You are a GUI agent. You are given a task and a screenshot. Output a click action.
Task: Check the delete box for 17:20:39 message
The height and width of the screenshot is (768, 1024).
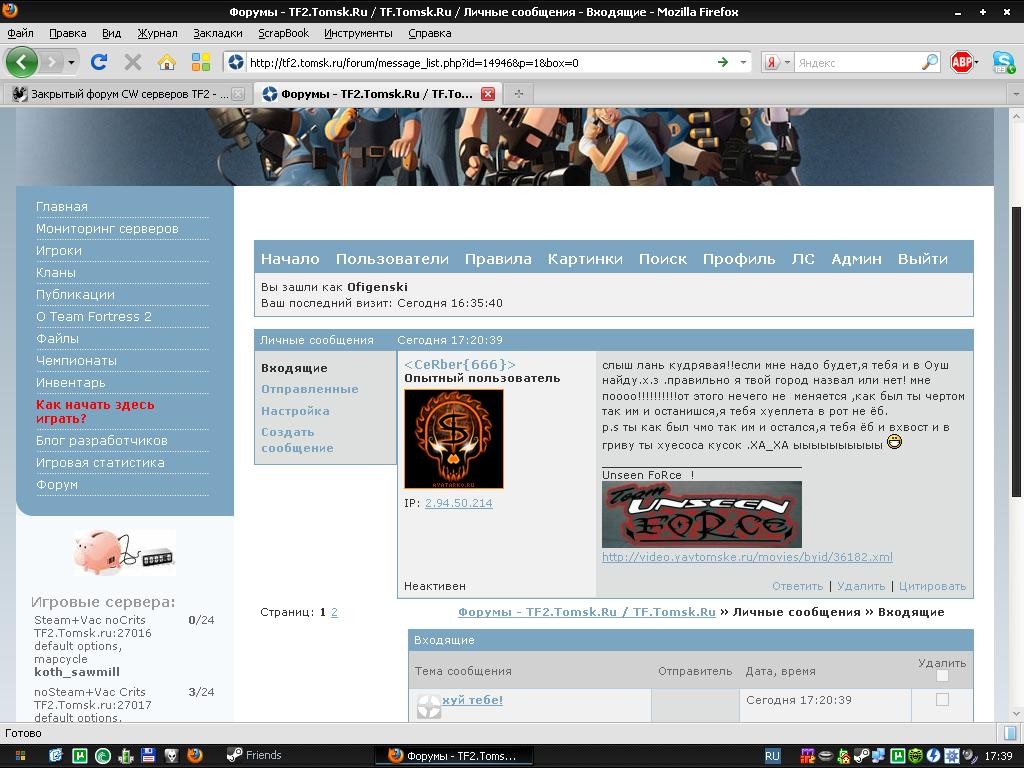coord(942,699)
